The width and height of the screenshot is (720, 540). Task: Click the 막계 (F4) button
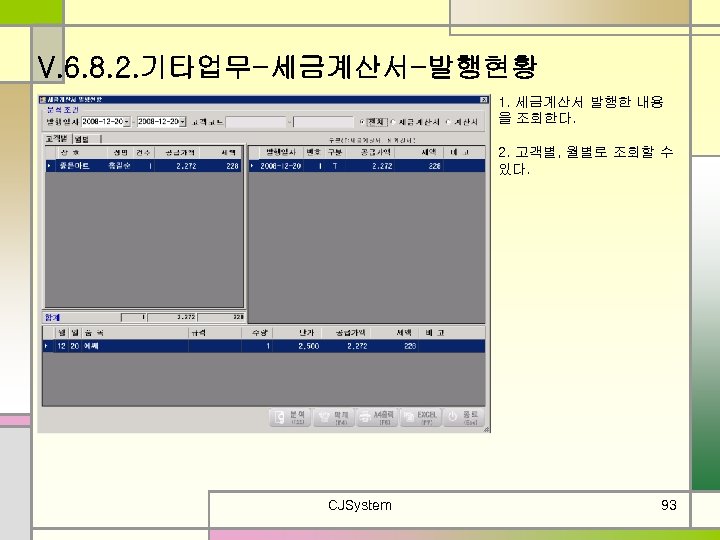point(333,417)
